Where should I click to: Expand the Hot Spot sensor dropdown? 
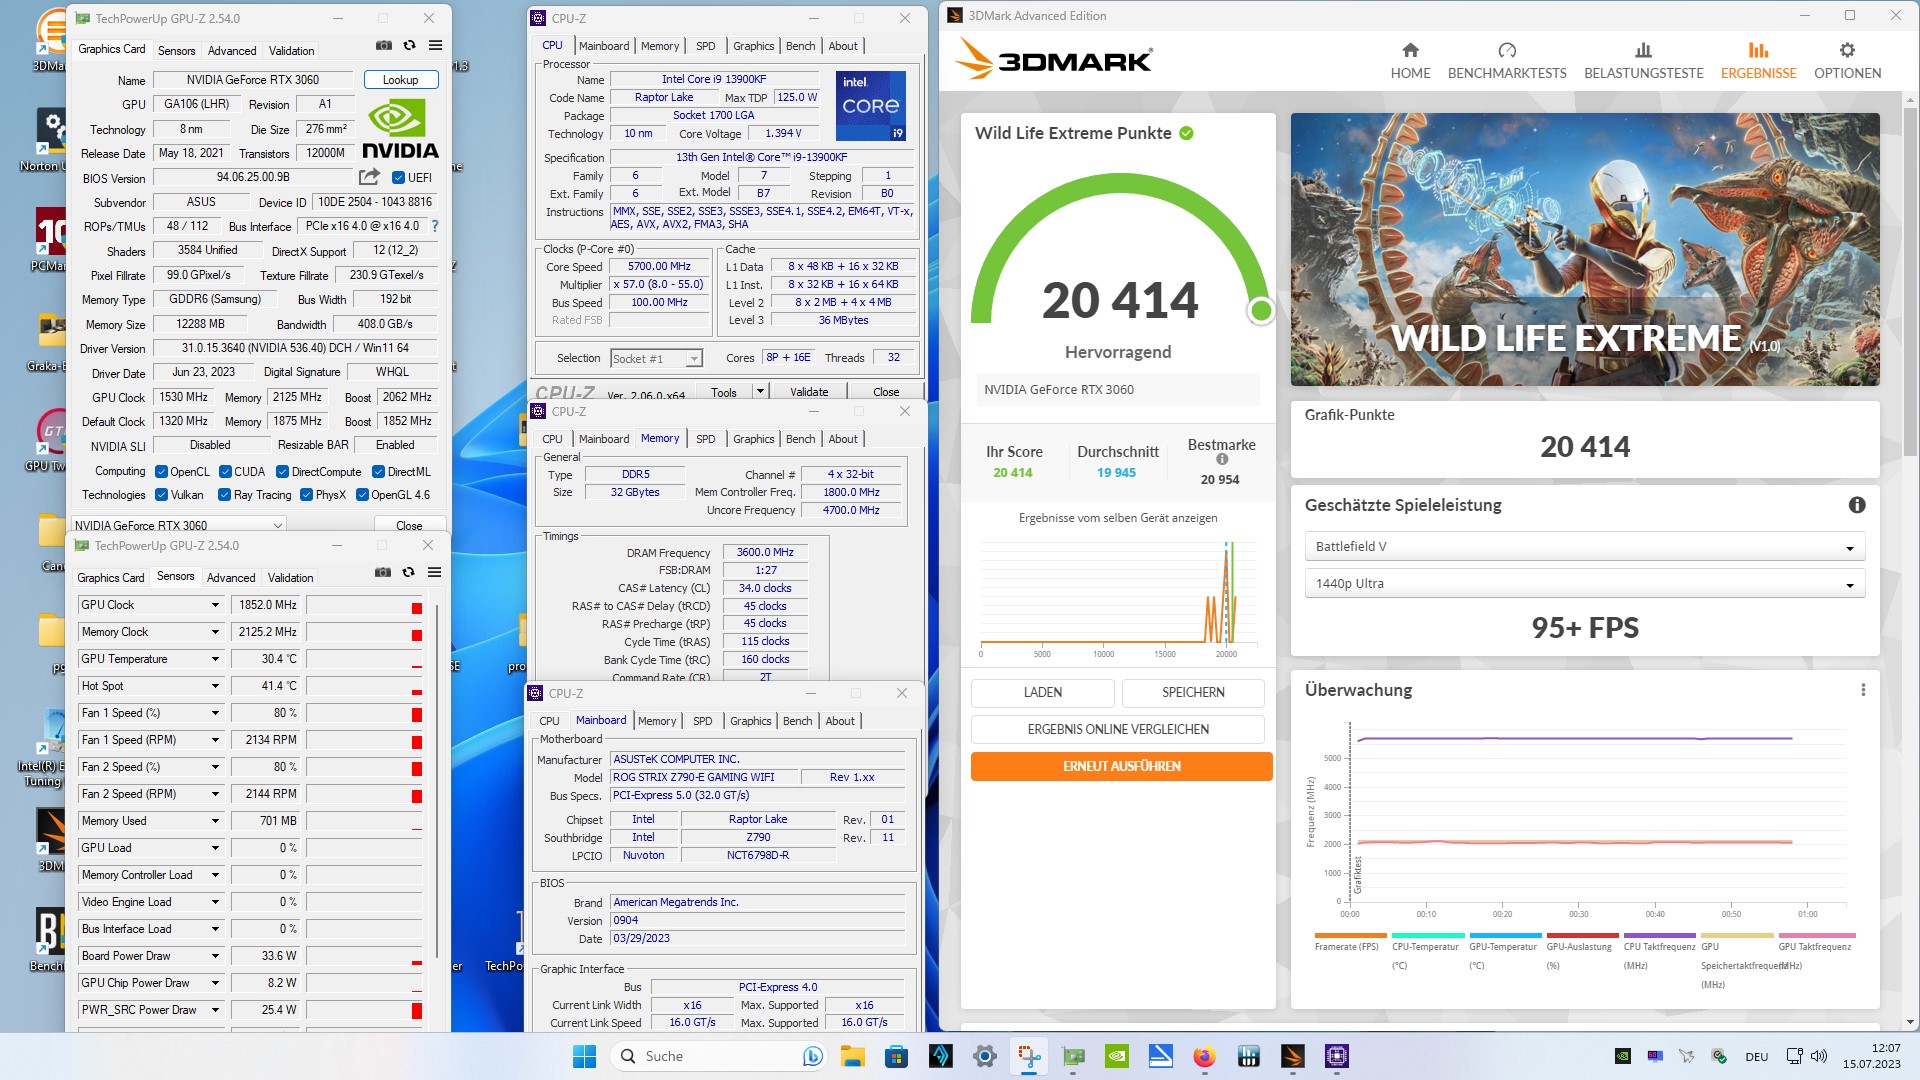tap(214, 686)
